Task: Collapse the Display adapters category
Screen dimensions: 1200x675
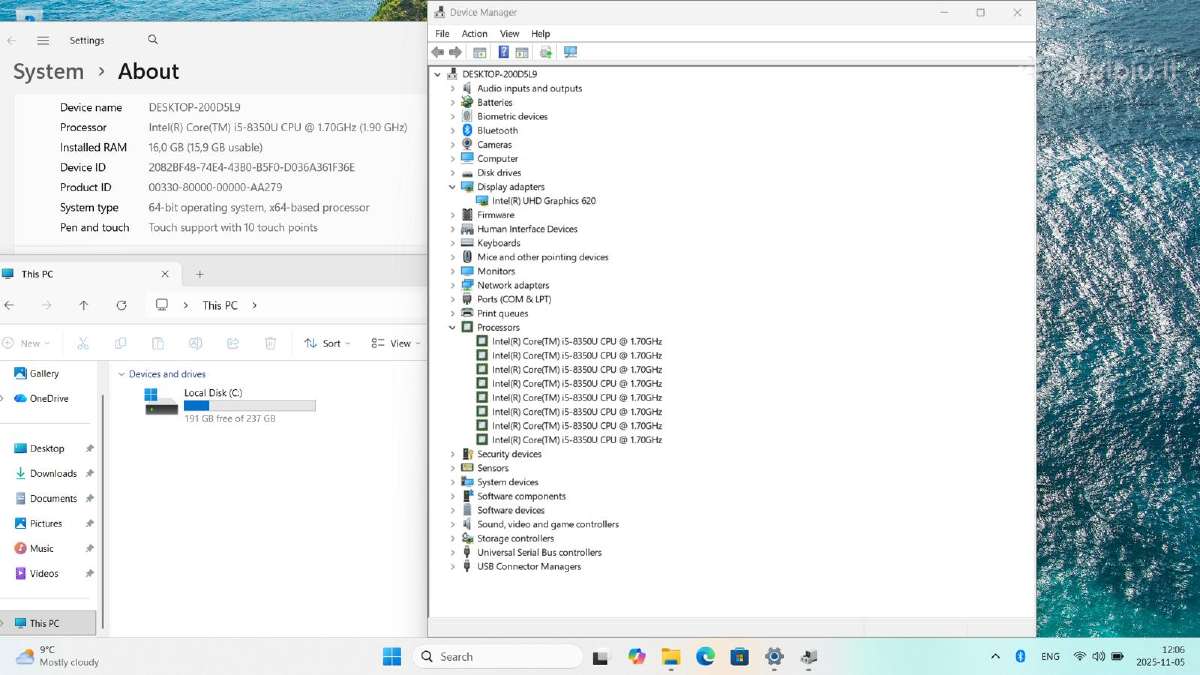Action: point(452,187)
